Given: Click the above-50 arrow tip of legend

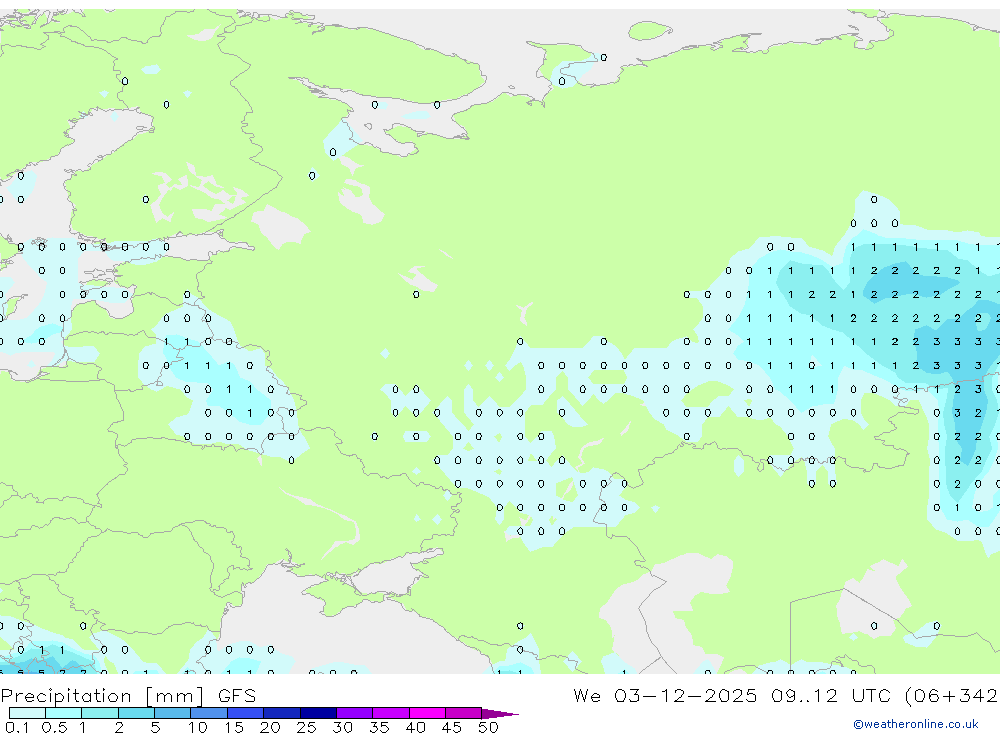Looking at the screenshot, I should [500, 714].
